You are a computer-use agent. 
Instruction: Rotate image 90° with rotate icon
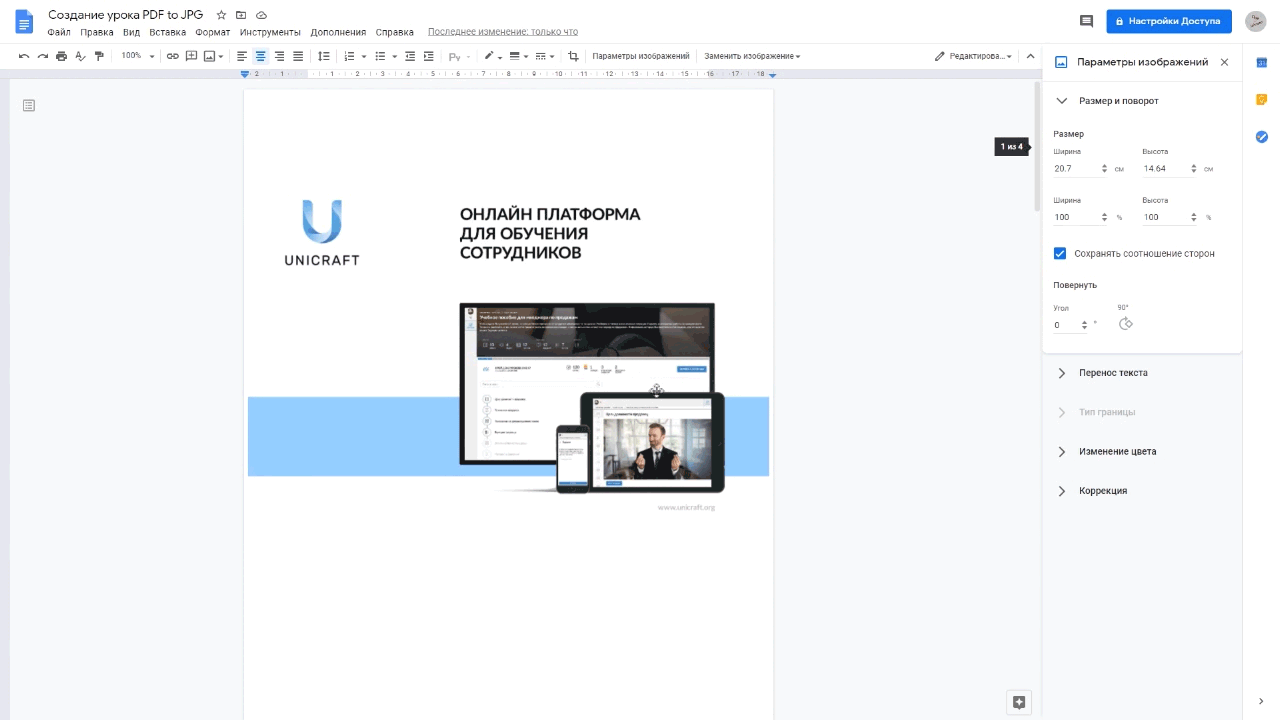pos(1125,323)
